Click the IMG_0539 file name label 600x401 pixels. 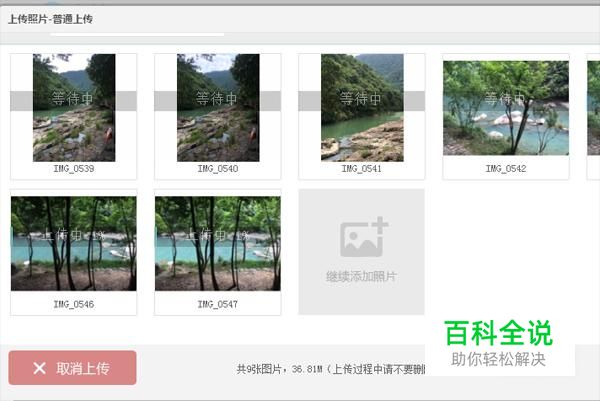coord(74,169)
